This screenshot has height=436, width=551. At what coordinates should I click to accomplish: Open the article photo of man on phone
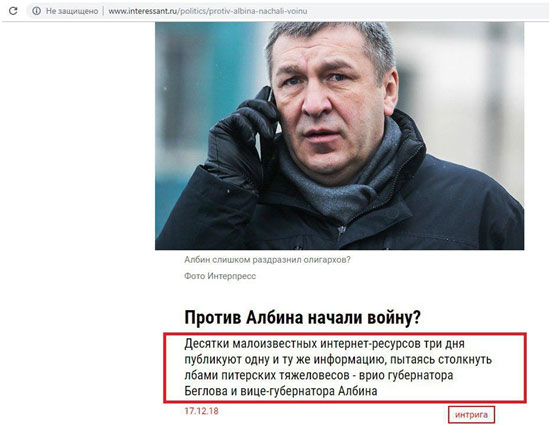point(339,136)
